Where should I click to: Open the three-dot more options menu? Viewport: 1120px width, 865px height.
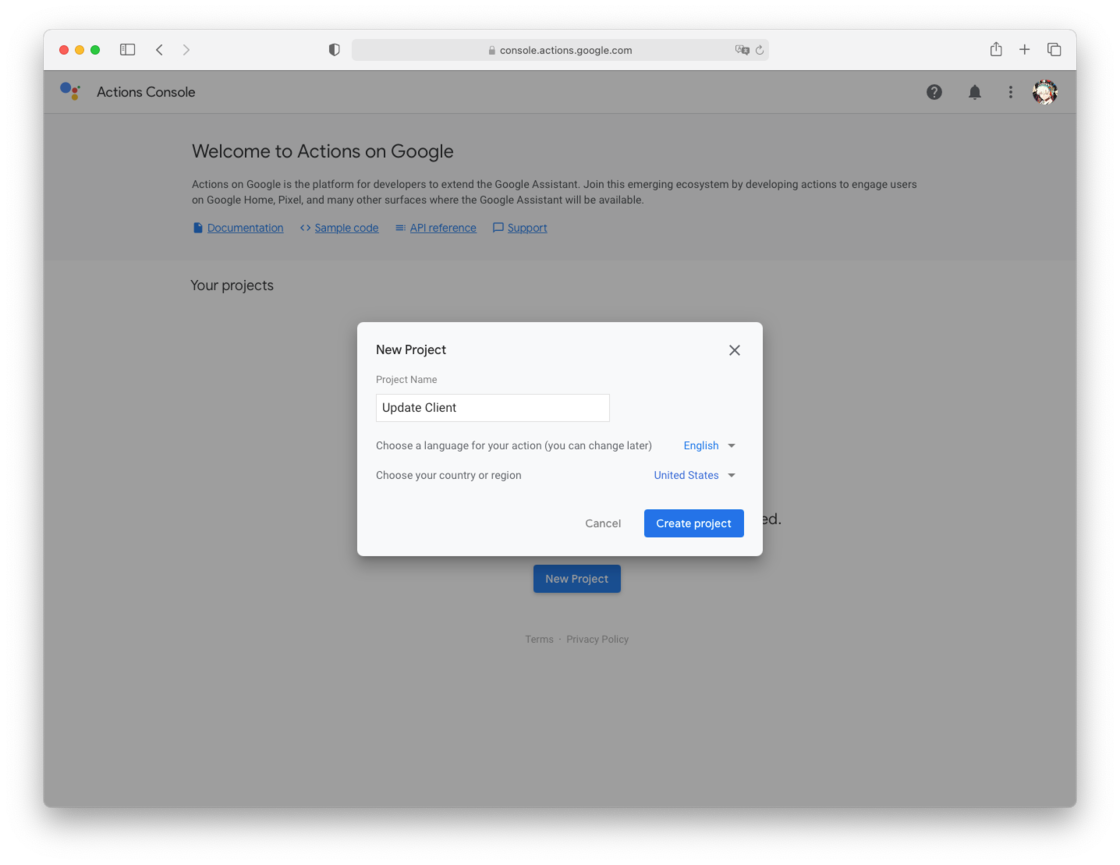1010,92
